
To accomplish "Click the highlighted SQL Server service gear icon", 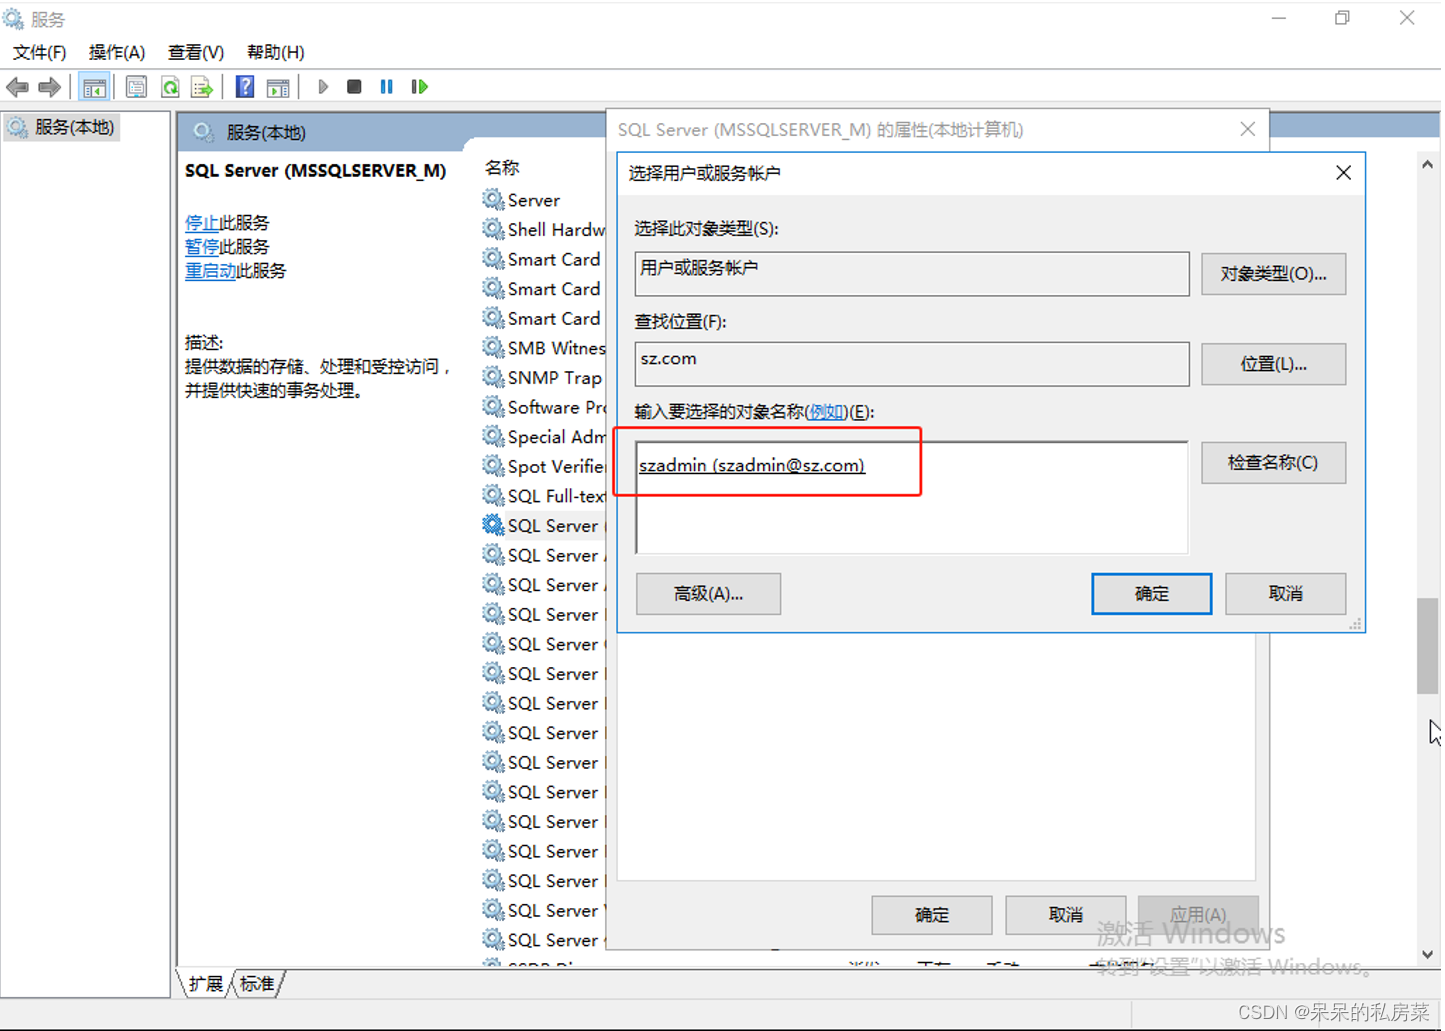I will 493,525.
